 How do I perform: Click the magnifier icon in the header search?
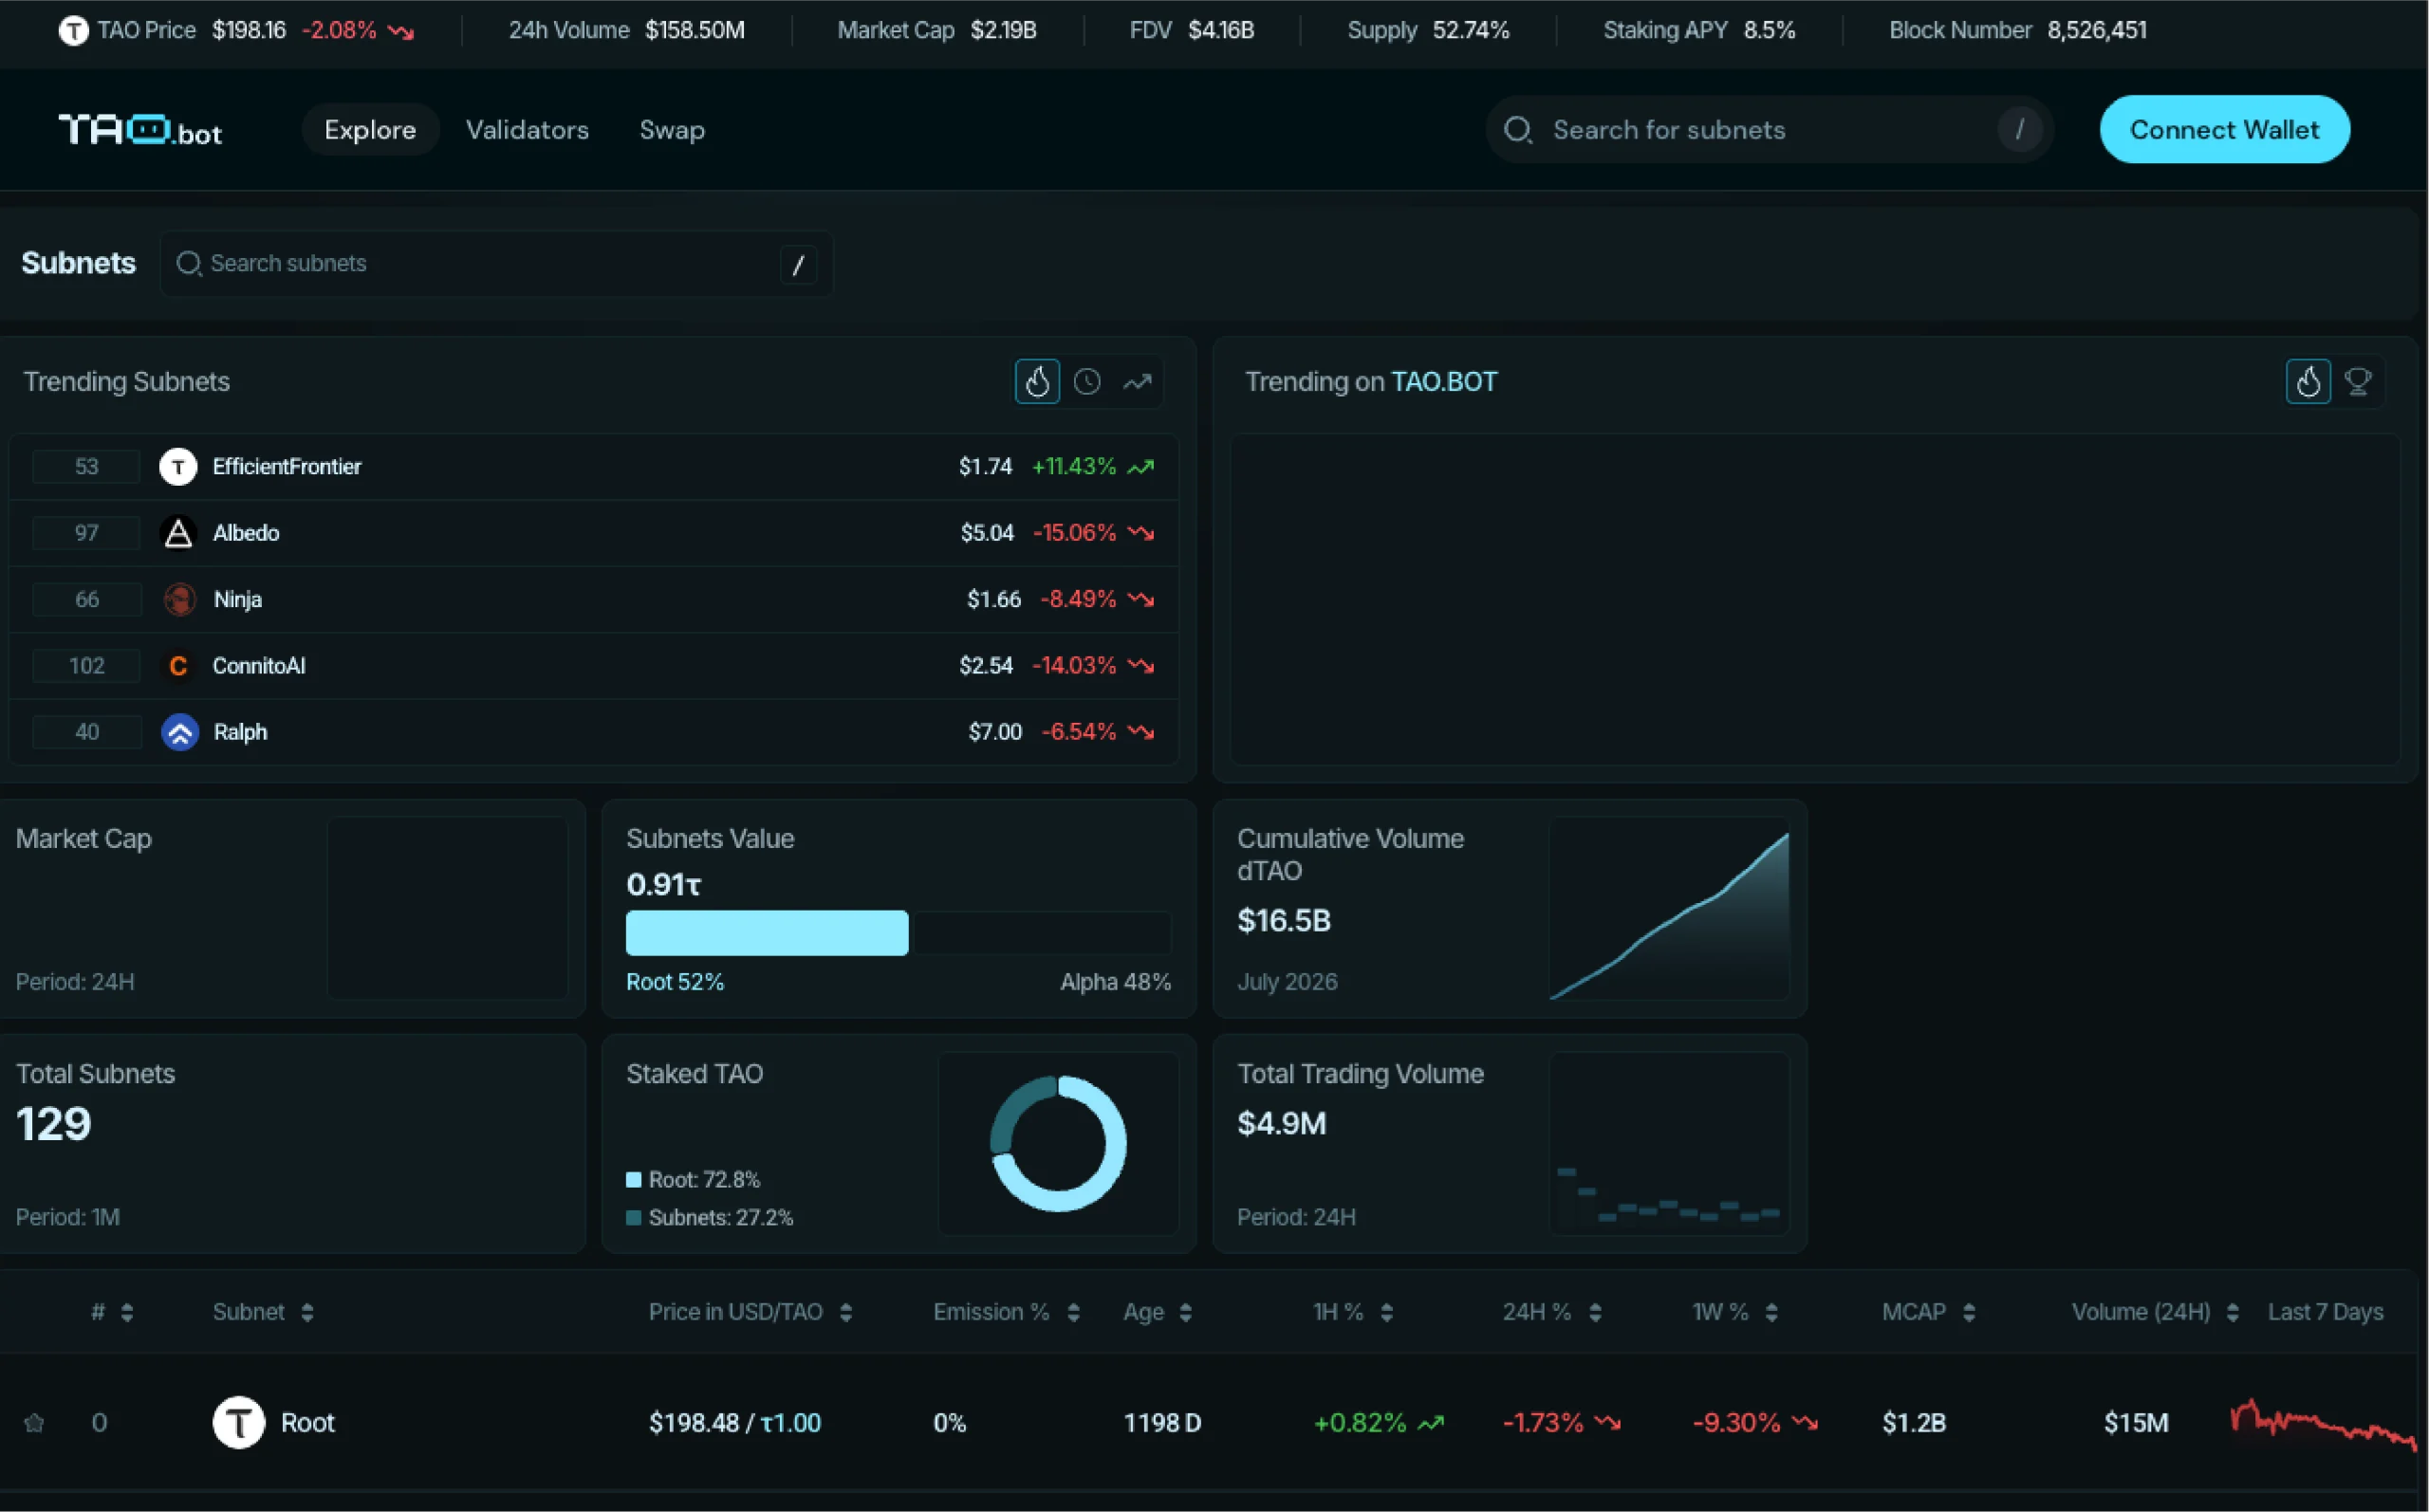1518,130
